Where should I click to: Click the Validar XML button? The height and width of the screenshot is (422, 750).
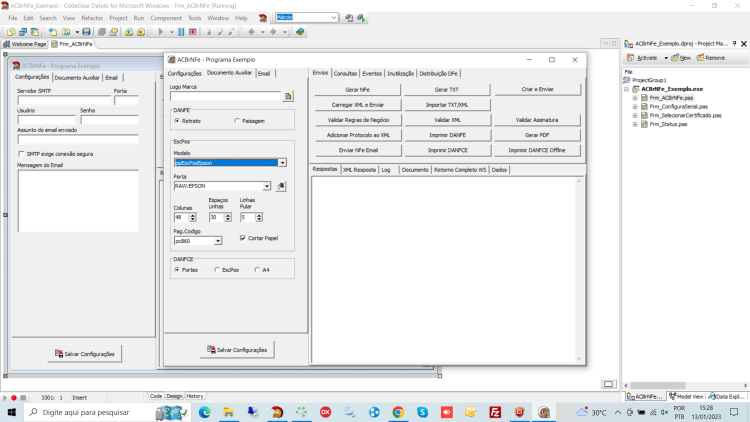447,120
